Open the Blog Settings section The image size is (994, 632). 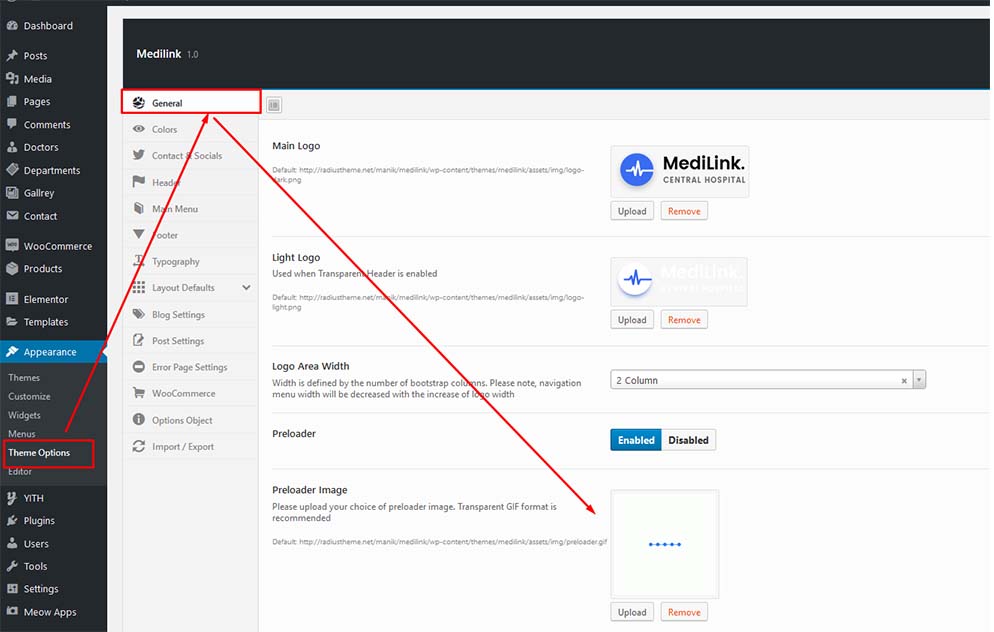[x=191, y=314]
